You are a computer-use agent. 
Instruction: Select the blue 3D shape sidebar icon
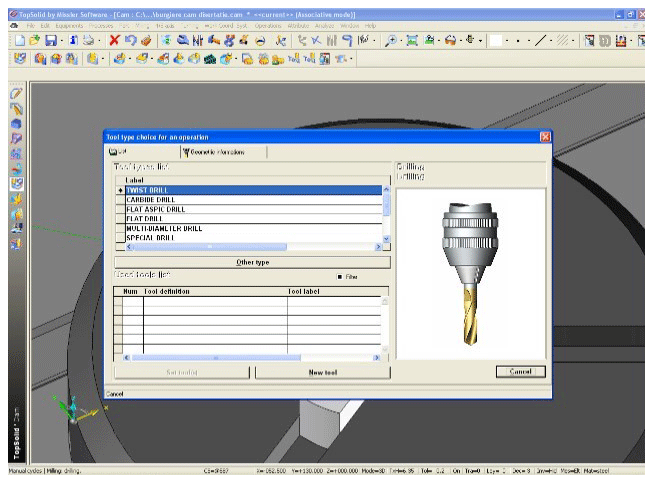coord(15,122)
